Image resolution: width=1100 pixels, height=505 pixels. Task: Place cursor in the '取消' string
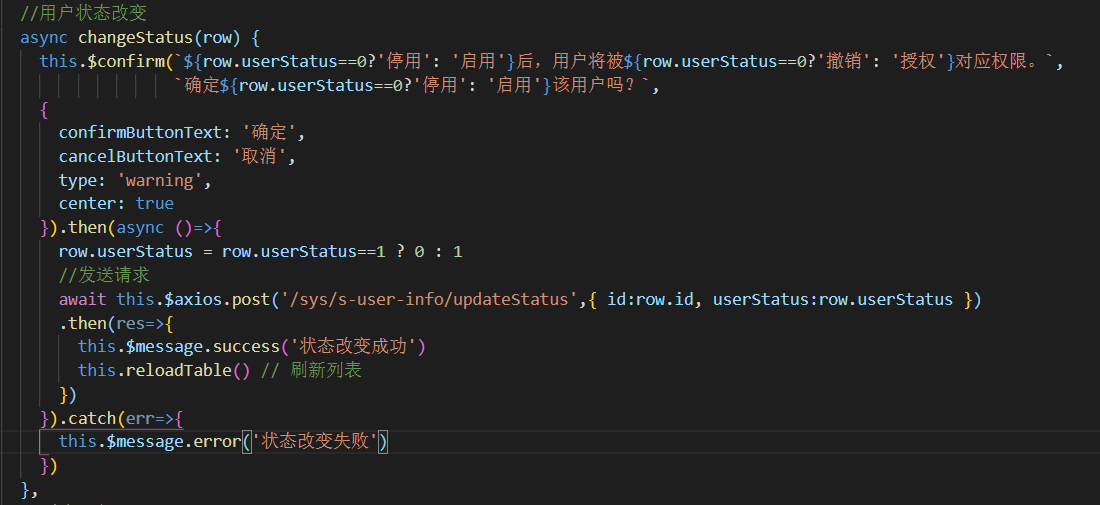pos(265,156)
